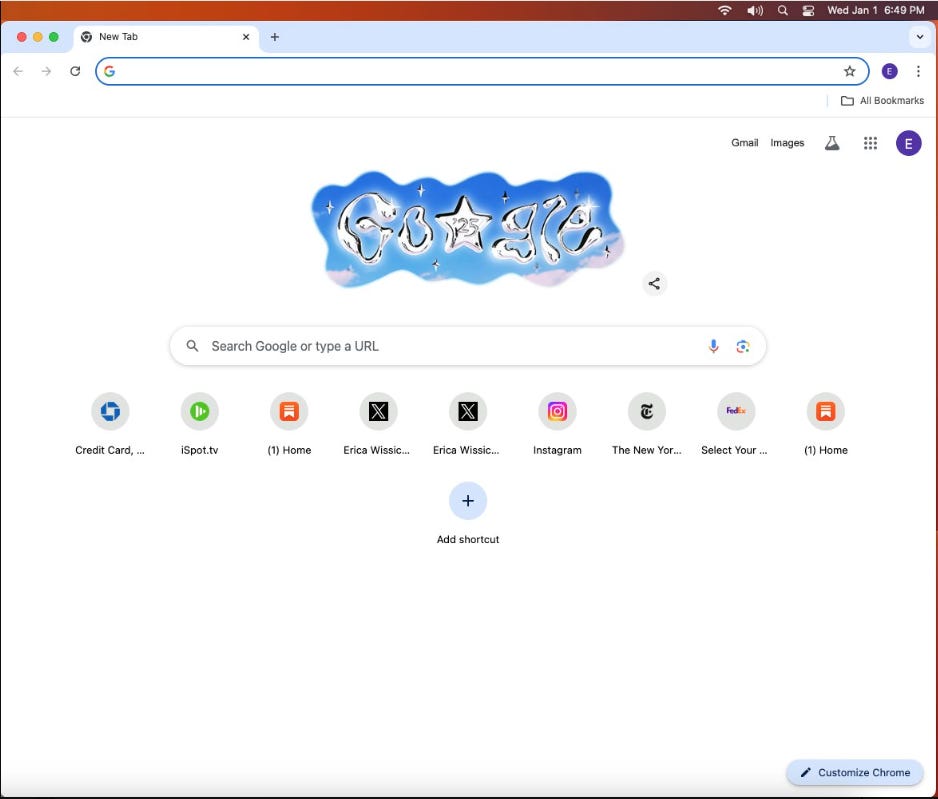
Task: Open the first (1) Home shortcut
Action: 289,425
